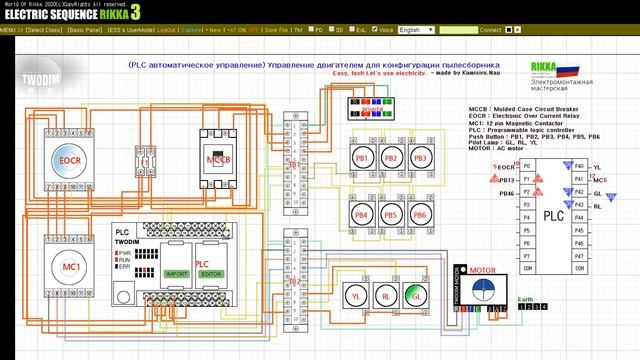Click push button PB6
The height and width of the screenshot is (360, 640).
tap(420, 215)
